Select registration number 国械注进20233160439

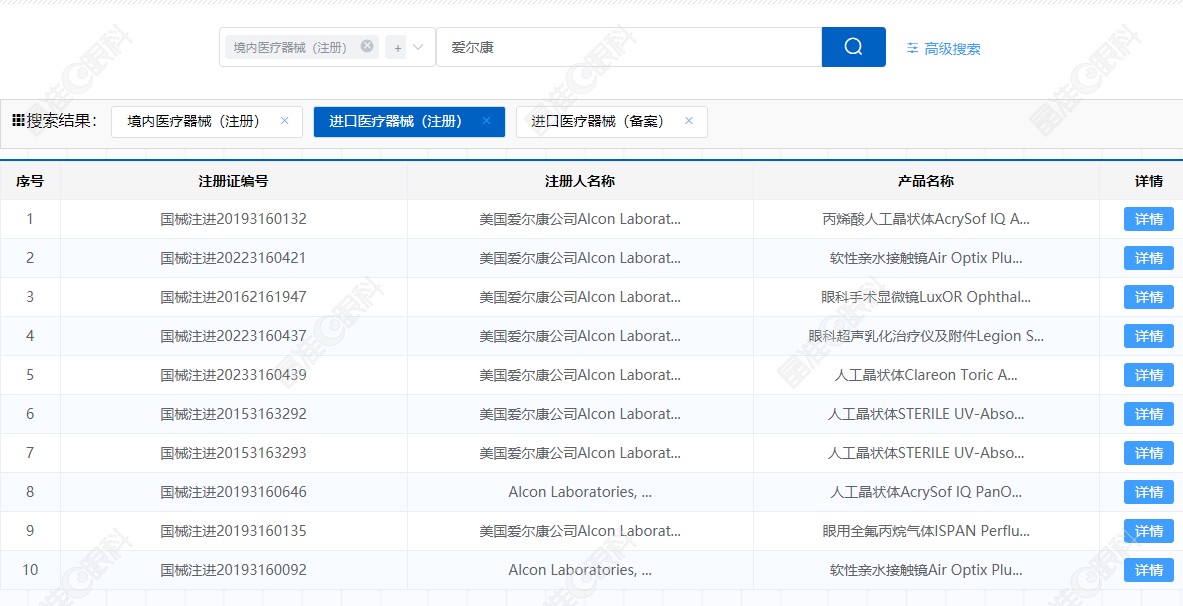(234, 375)
